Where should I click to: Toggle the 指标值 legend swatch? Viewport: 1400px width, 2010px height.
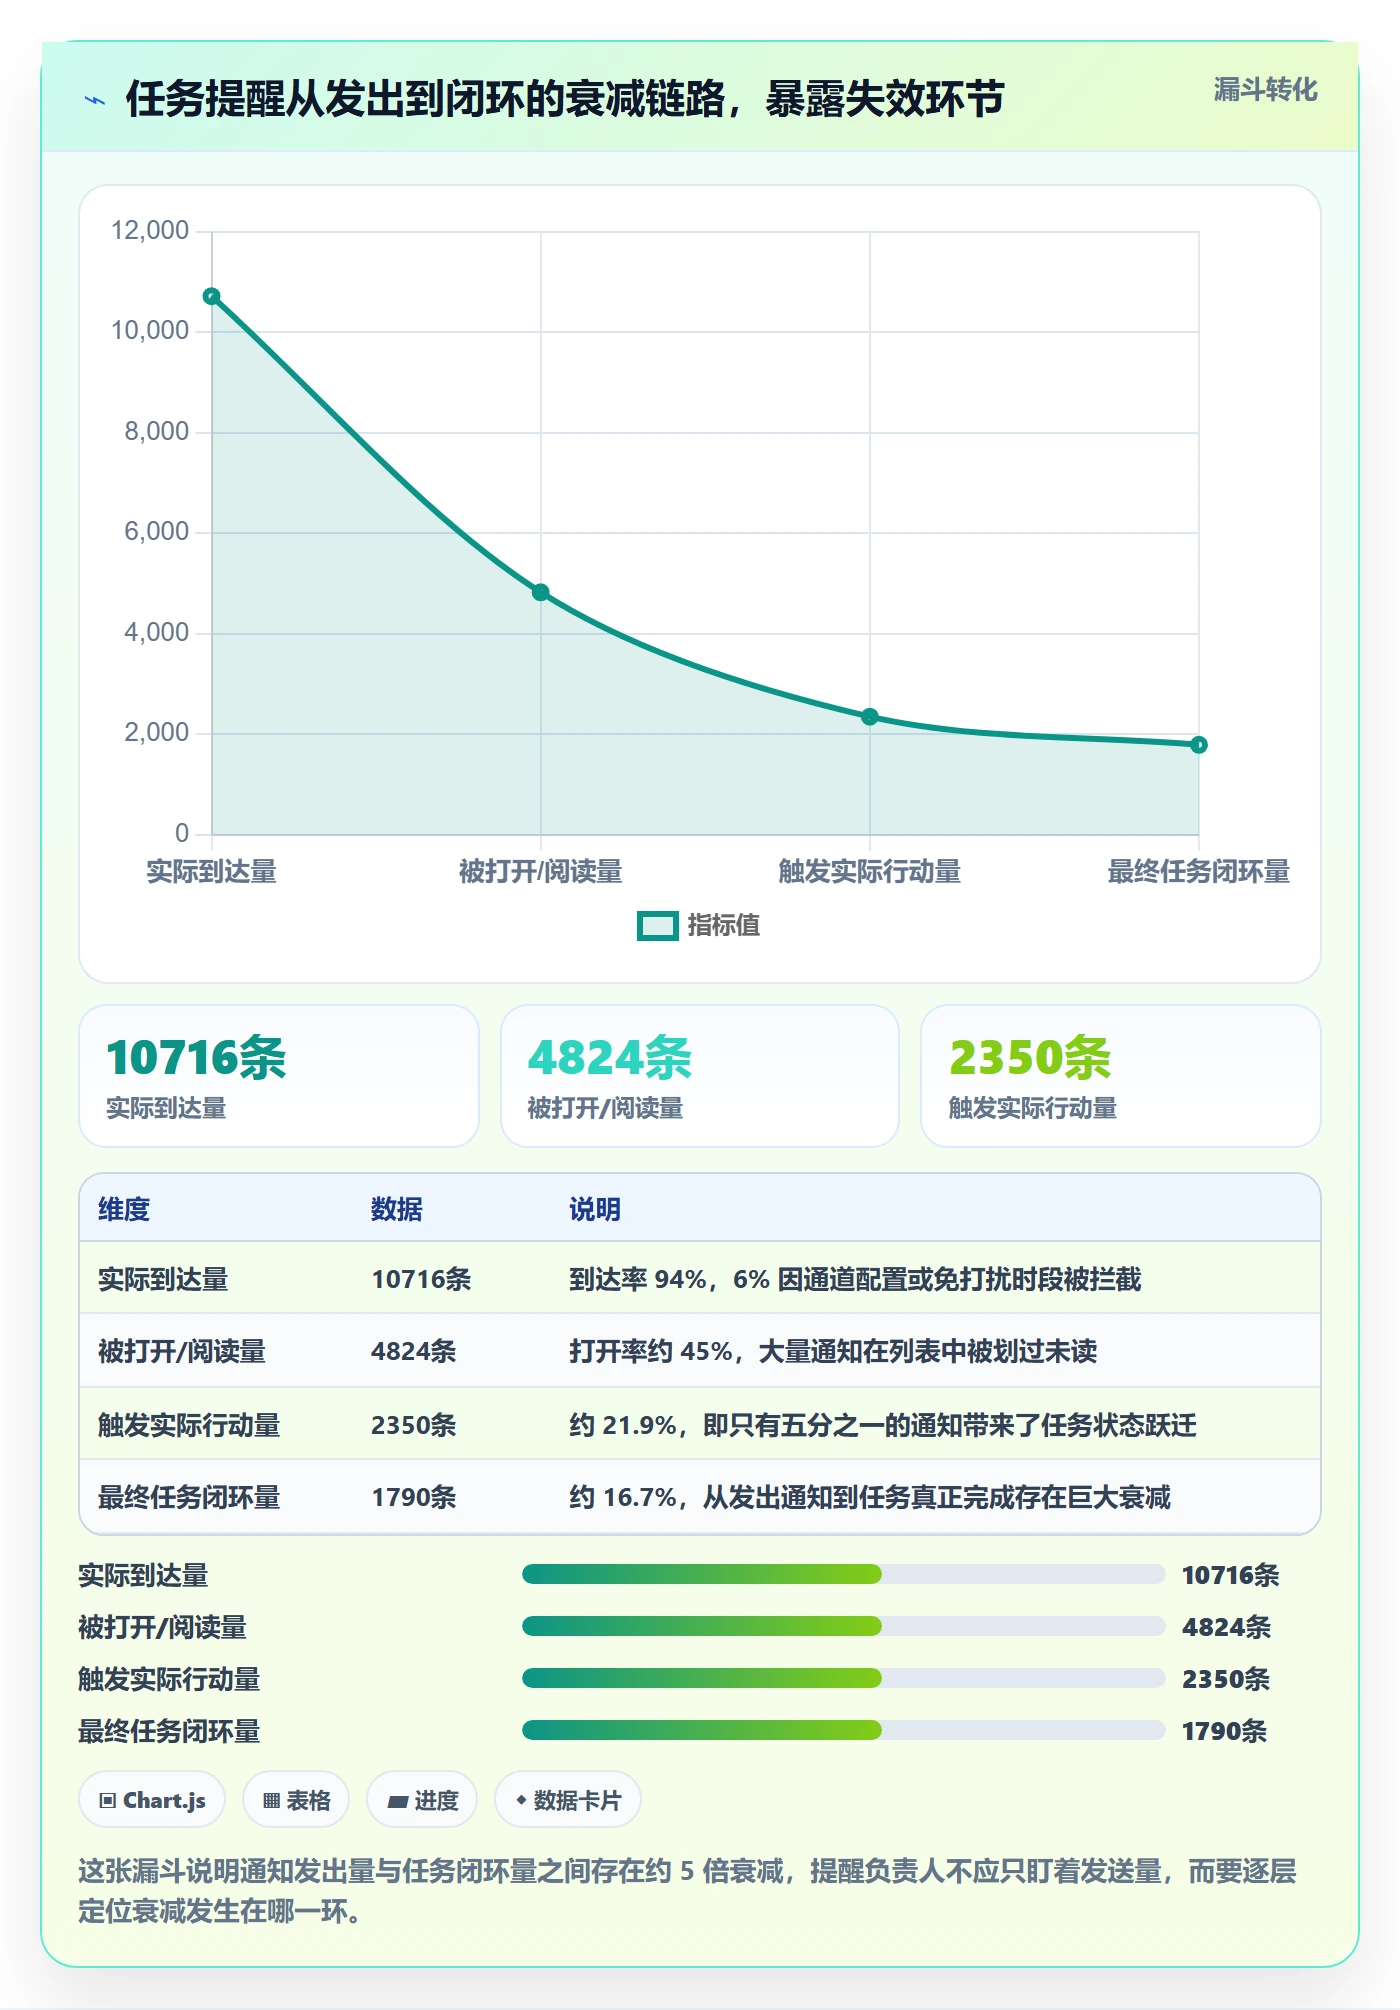click(658, 926)
